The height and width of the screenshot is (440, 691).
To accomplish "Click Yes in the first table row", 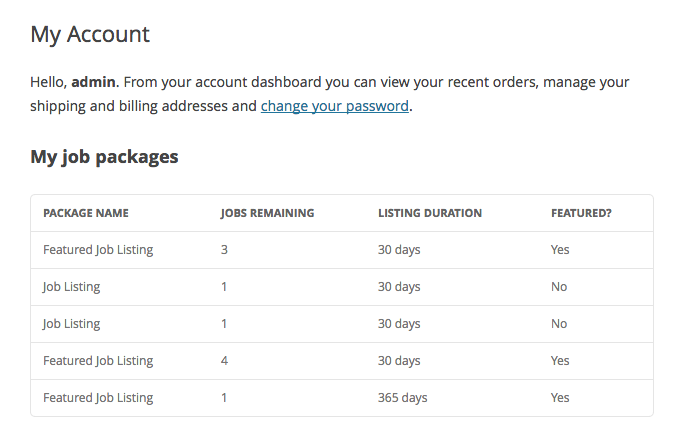I will (560, 250).
